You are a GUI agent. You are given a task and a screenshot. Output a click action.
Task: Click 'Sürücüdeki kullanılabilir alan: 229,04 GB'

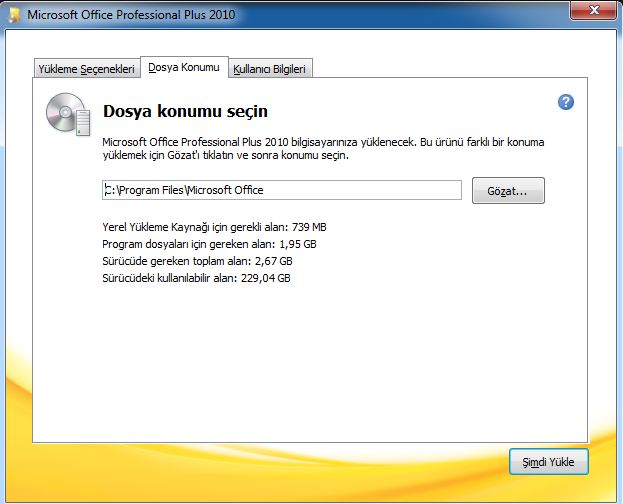point(196,278)
